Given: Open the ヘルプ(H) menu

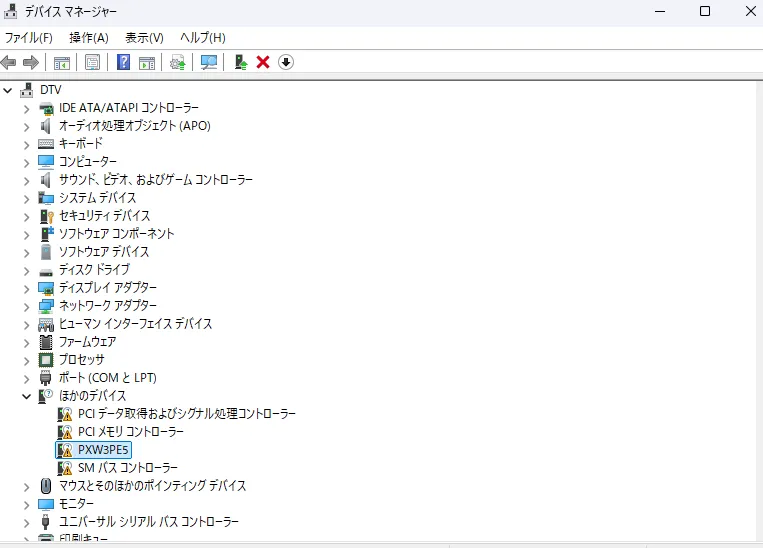Looking at the screenshot, I should [202, 37].
